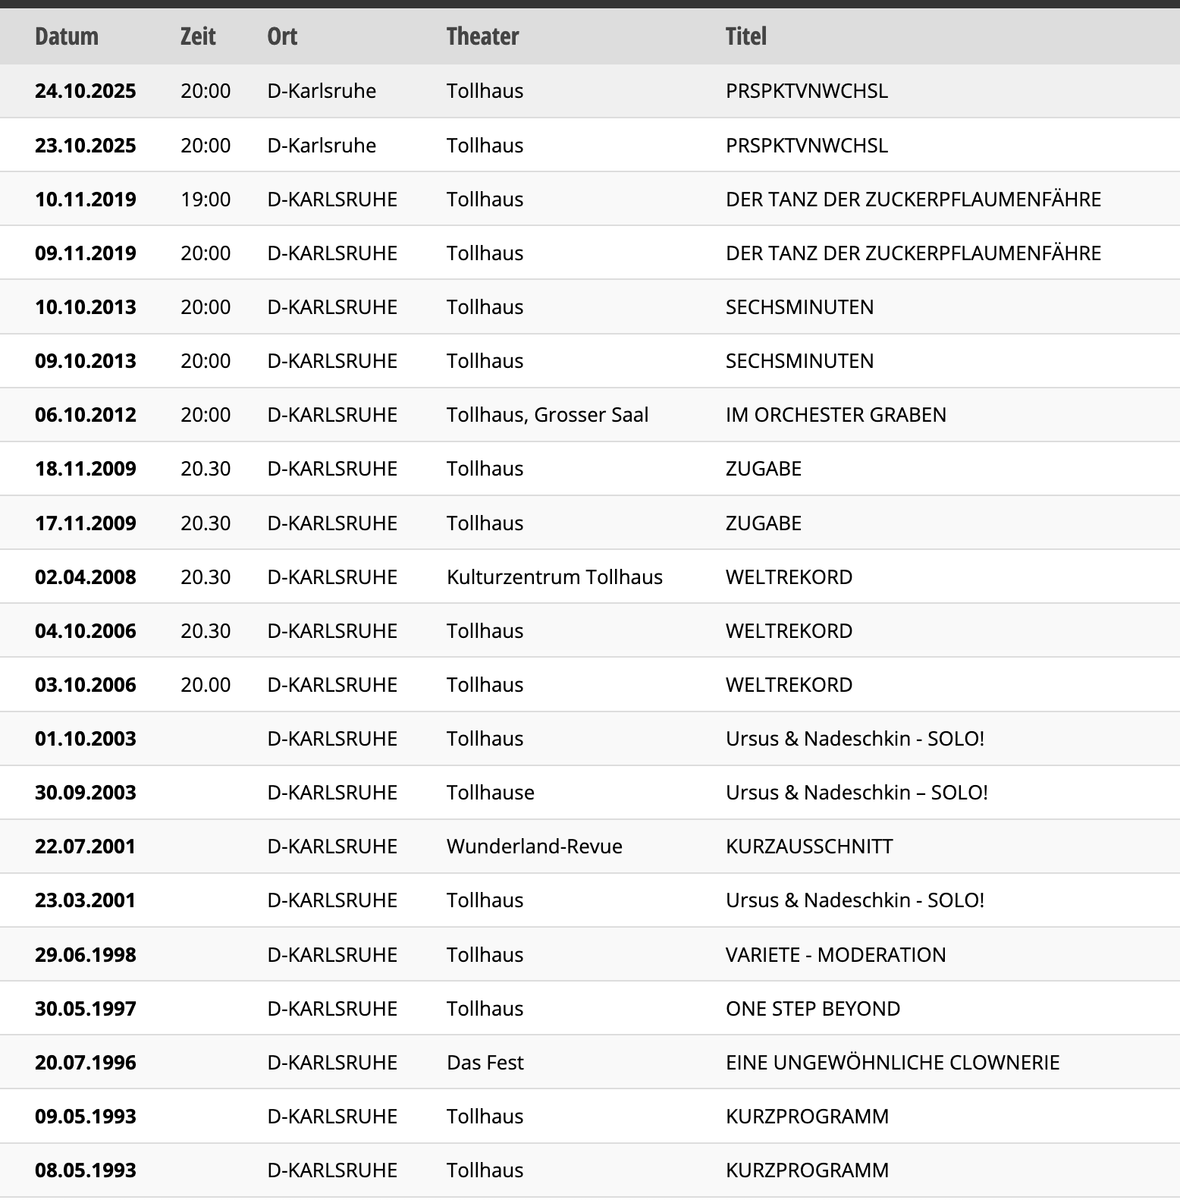Viewport: 1180px width, 1200px height.
Task: Open the VARIETE - MODERATION title
Action: click(835, 954)
